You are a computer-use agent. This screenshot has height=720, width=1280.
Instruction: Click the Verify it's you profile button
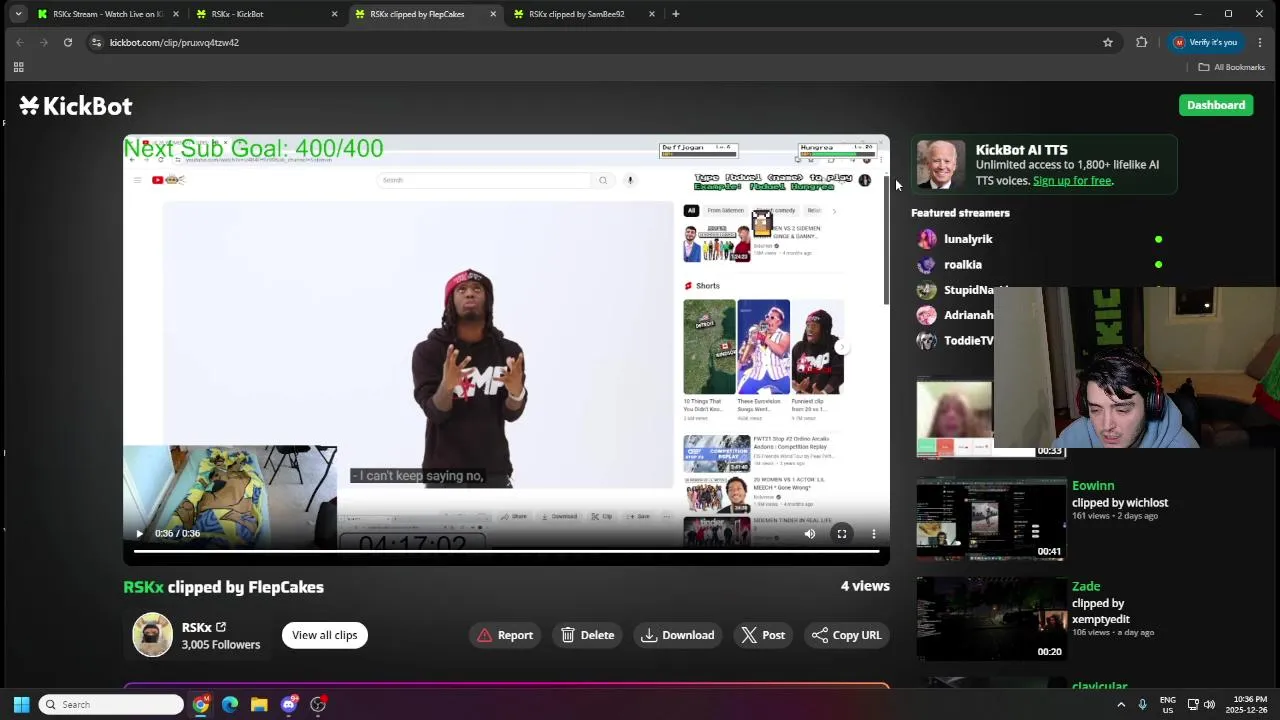[1206, 42]
